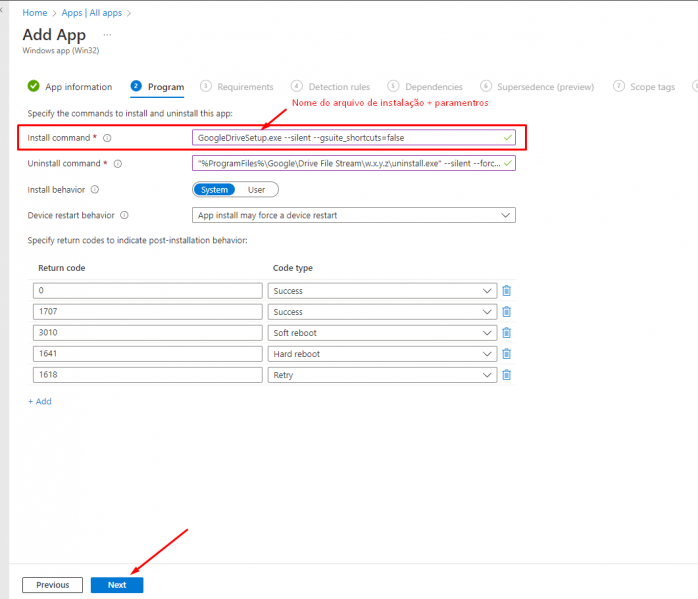698x599 pixels.
Task: Click the Install command input field
Action: [354, 138]
